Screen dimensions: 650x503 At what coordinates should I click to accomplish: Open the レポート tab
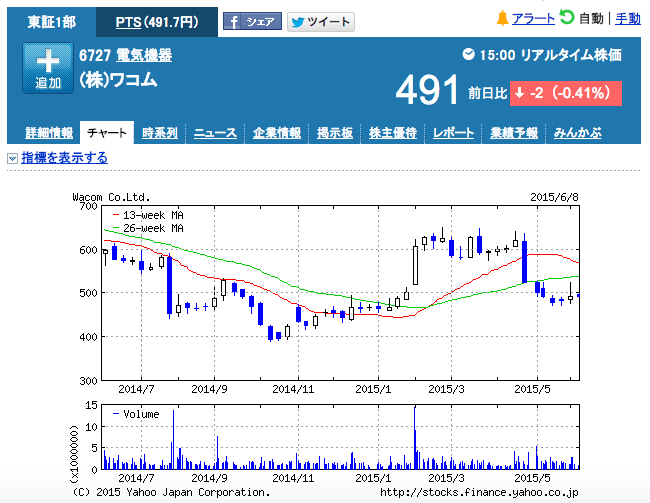pos(453,133)
